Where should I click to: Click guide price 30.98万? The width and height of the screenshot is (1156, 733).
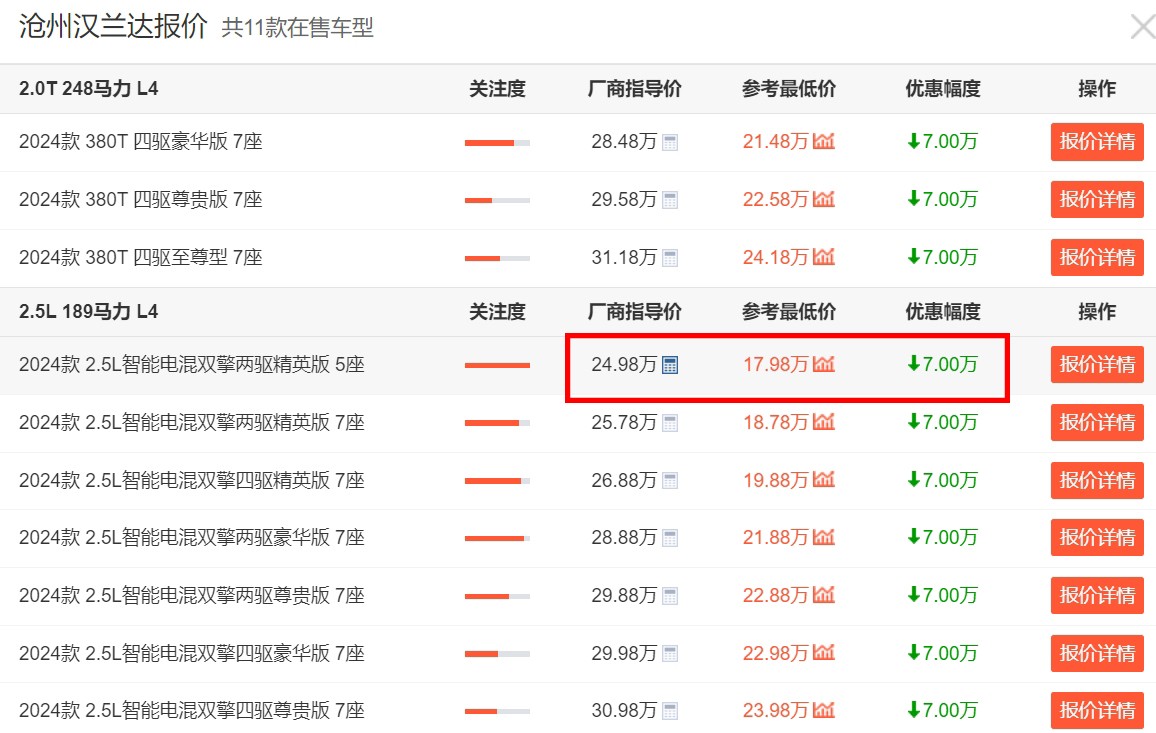coord(624,711)
